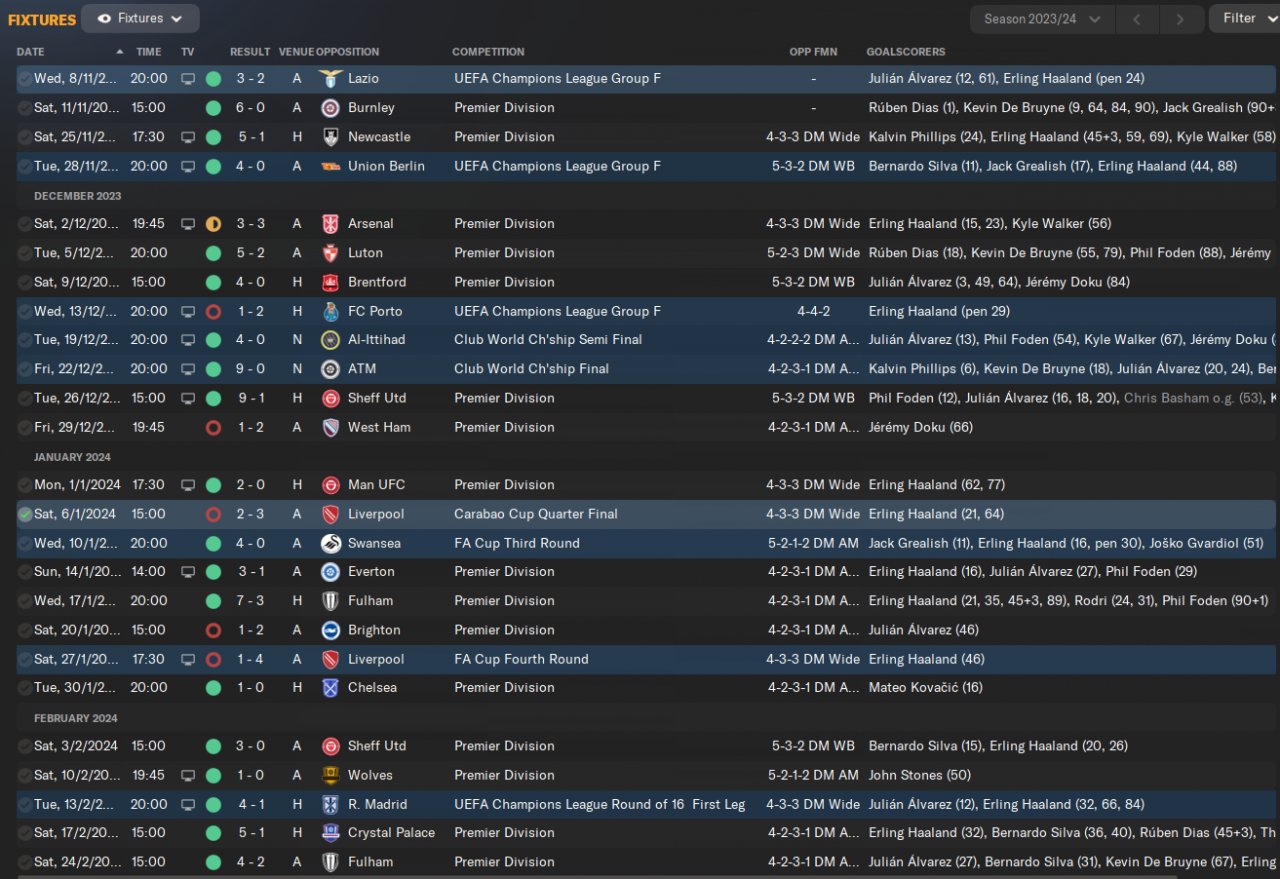Open the Club World Ch'ship Final competition link
This screenshot has height=879, width=1280.
(531, 369)
